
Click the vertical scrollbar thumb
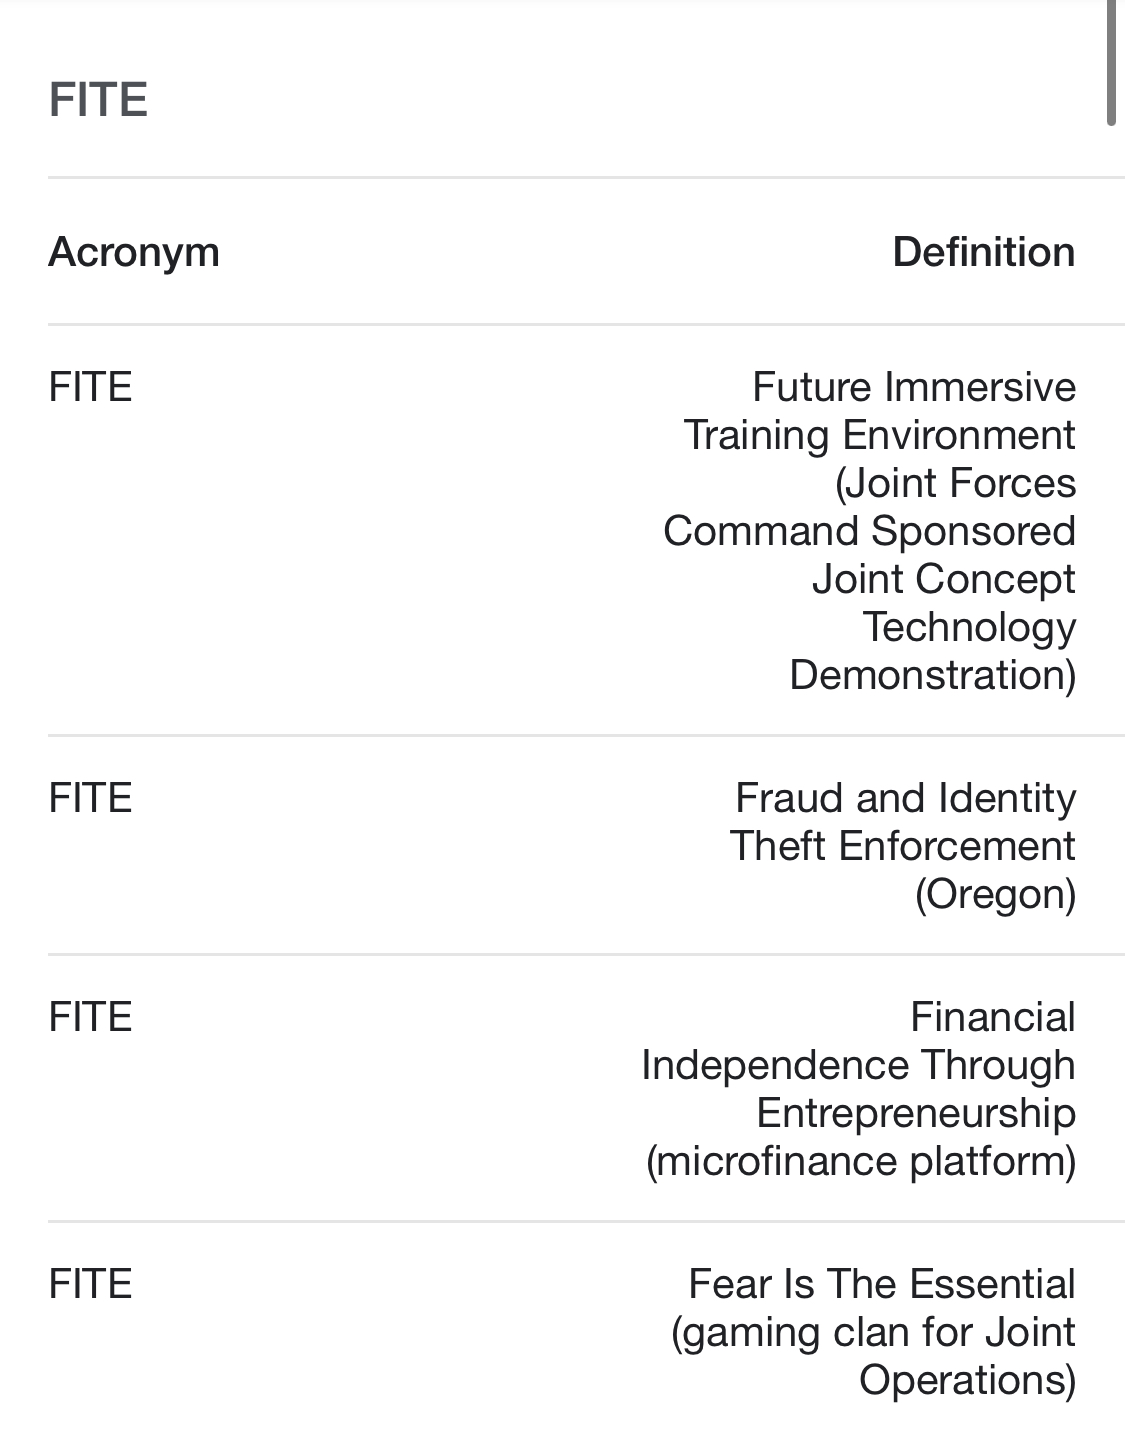pos(1111,62)
